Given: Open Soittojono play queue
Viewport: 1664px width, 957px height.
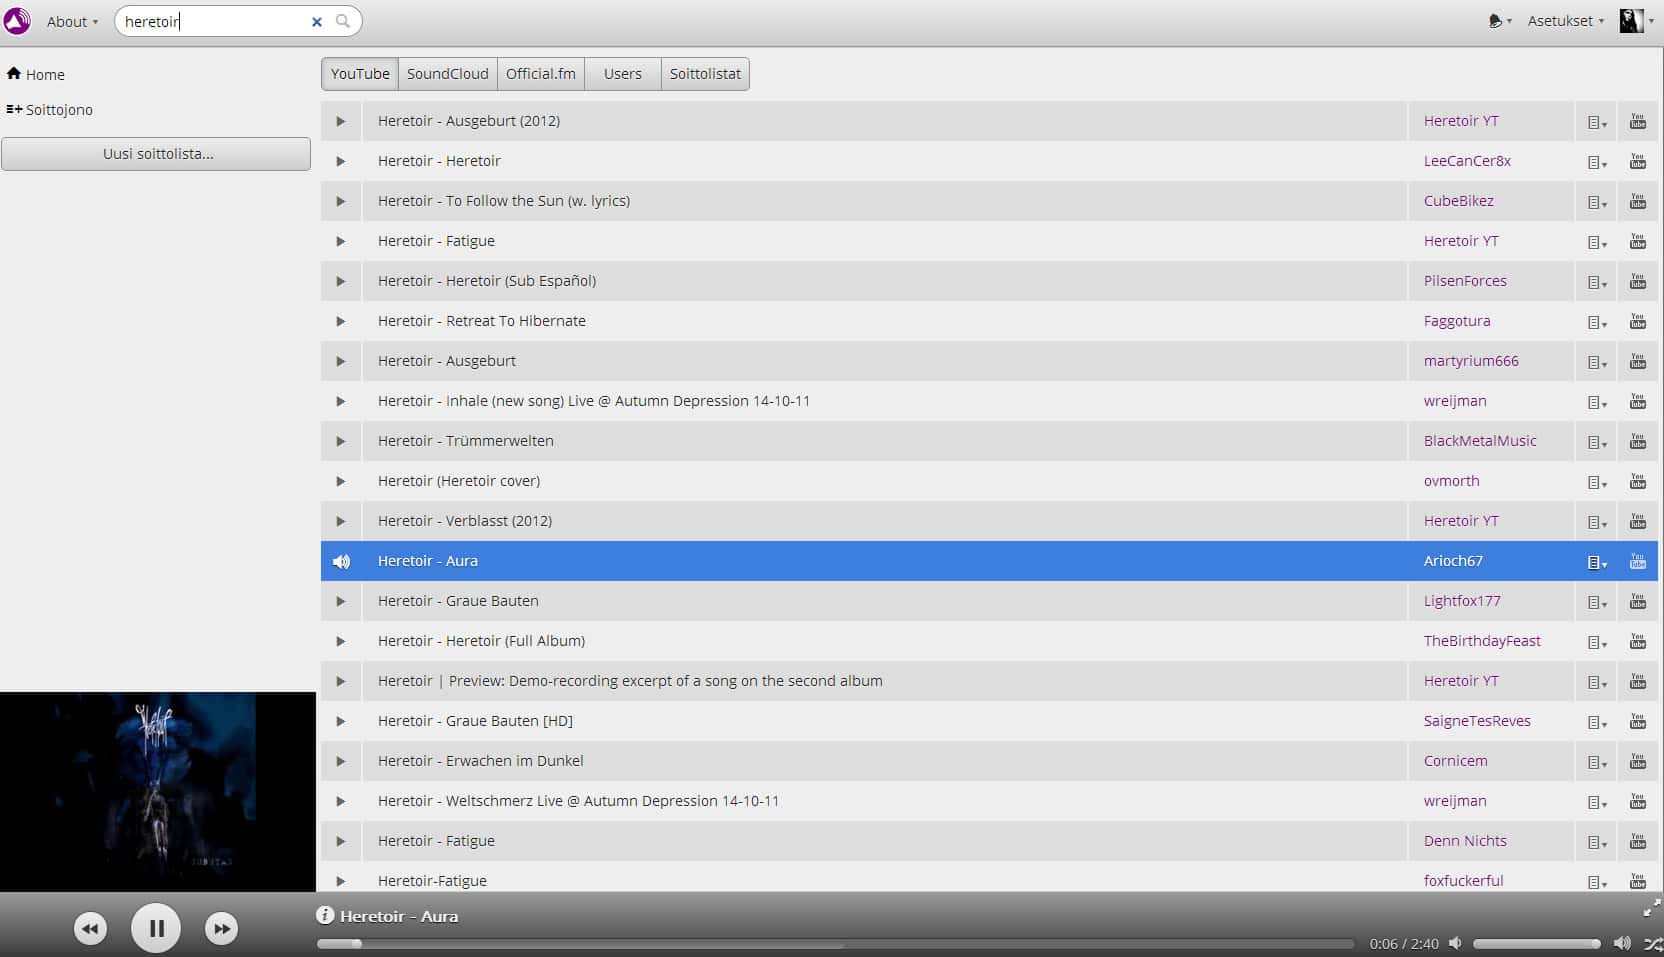Looking at the screenshot, I should tap(50, 110).
